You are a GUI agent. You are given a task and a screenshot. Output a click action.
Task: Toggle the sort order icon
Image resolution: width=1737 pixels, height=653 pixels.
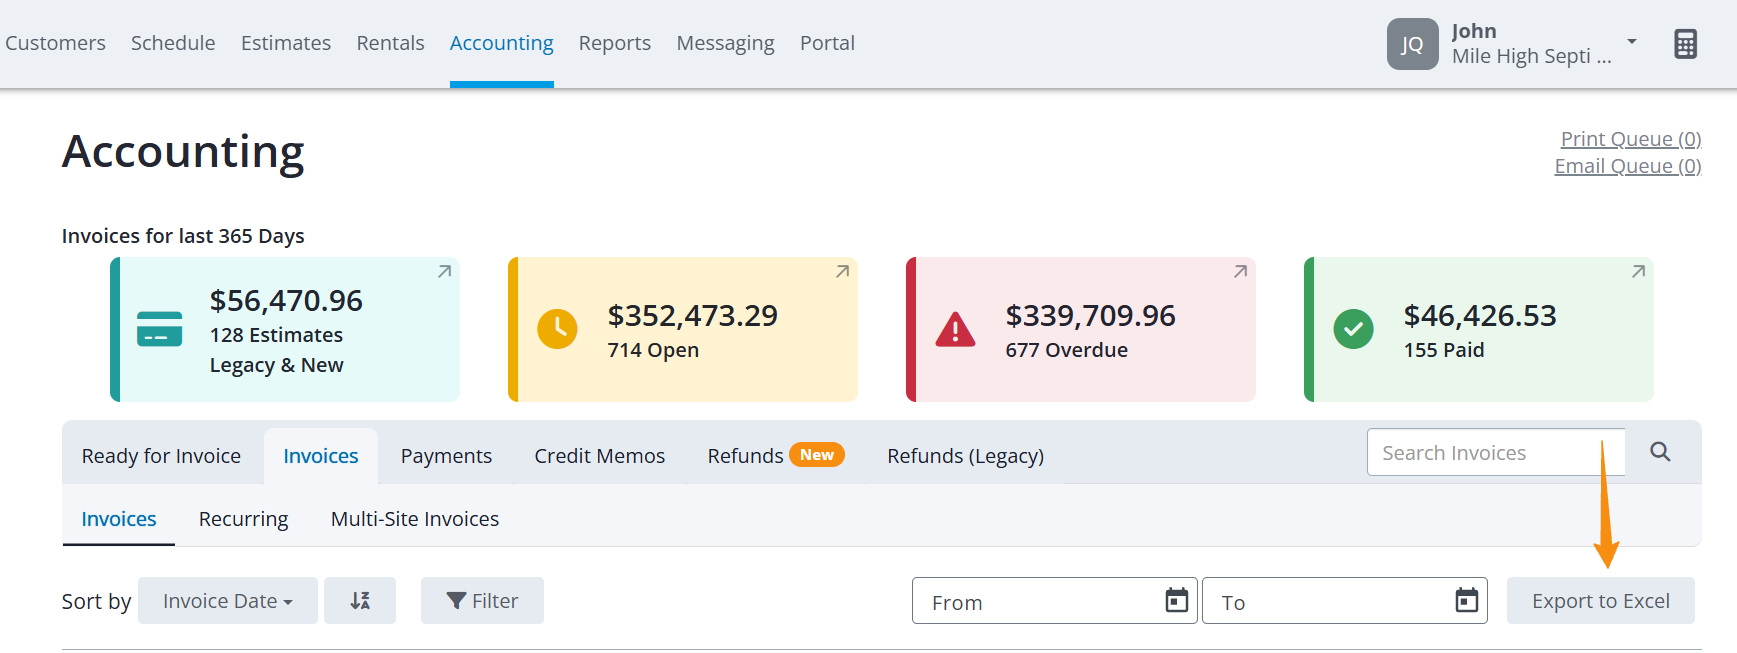pyautogui.click(x=360, y=601)
